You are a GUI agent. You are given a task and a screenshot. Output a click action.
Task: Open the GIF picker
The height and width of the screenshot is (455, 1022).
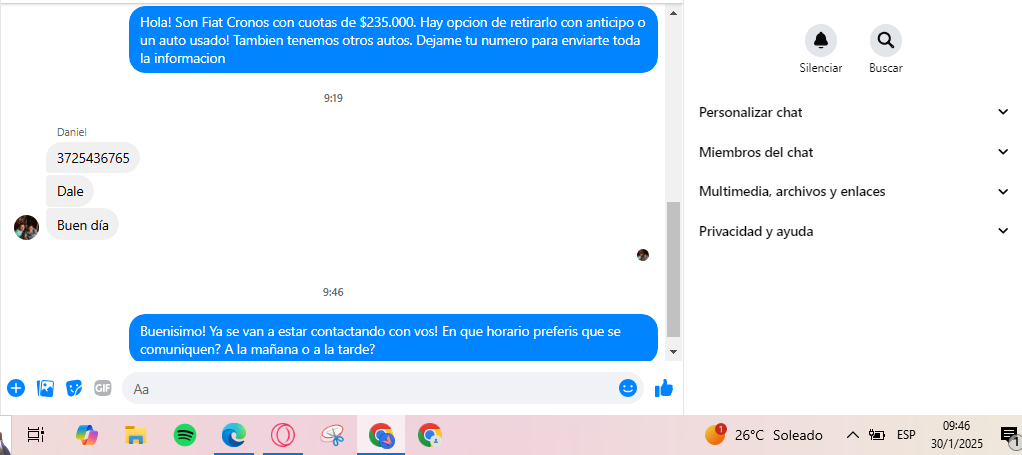tap(103, 388)
